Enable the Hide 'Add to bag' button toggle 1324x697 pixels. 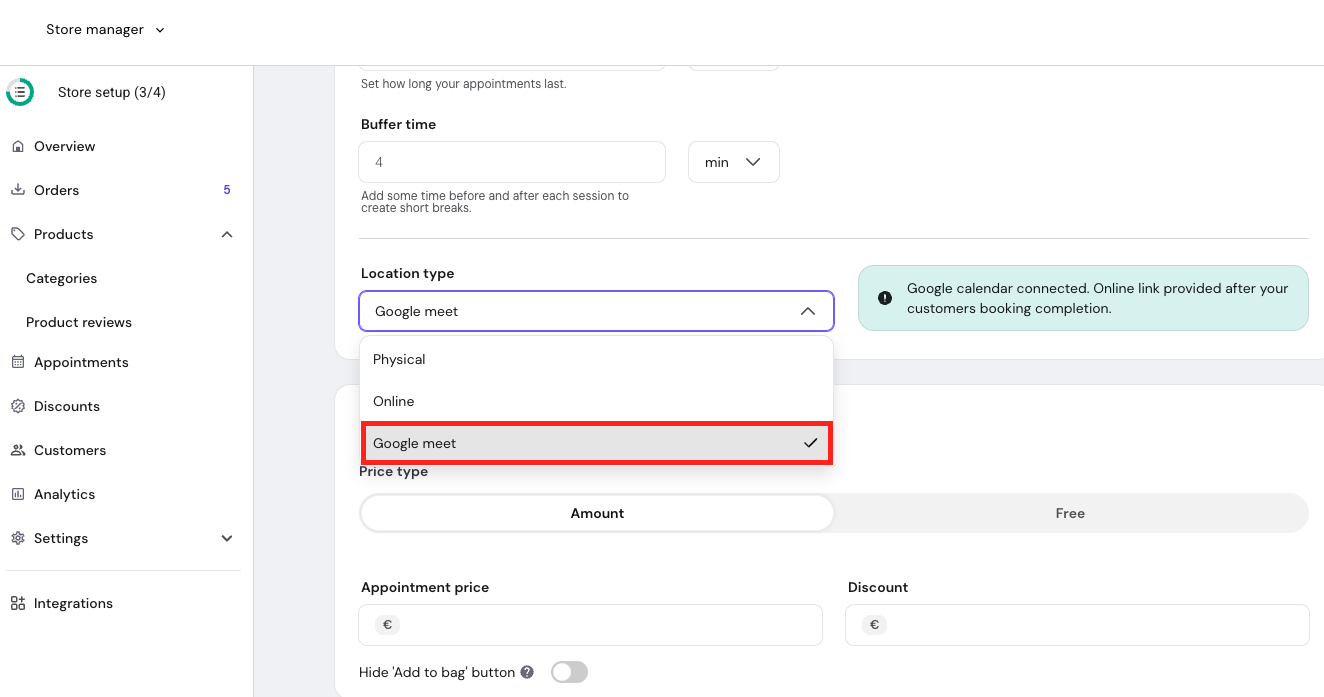[569, 672]
